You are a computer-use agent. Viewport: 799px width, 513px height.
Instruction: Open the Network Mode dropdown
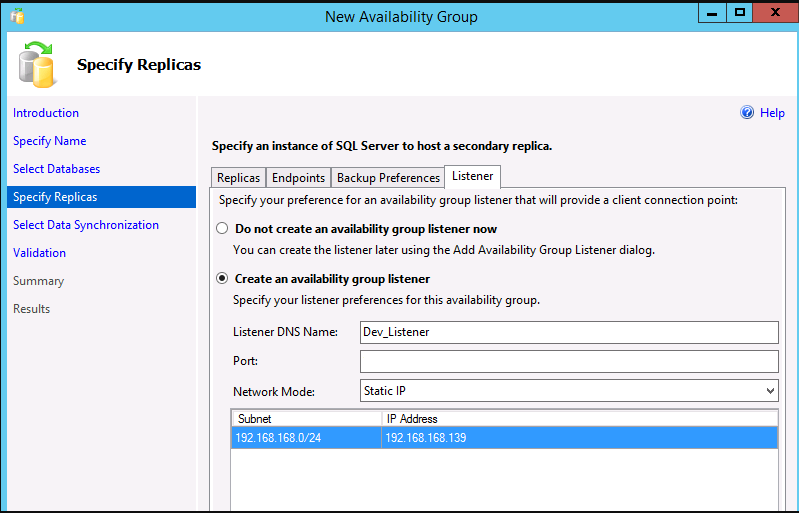[x=569, y=391]
